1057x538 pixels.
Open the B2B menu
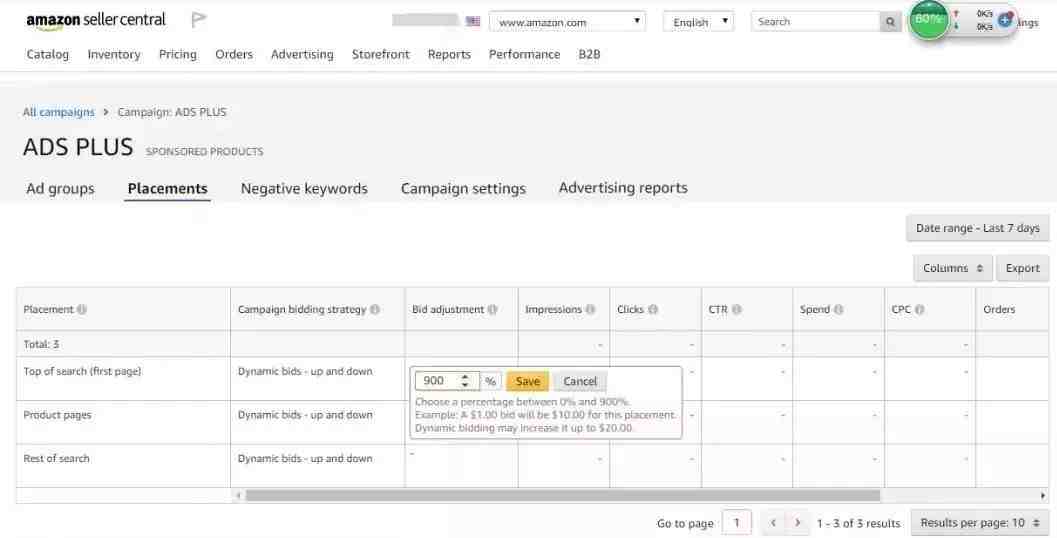pos(589,55)
